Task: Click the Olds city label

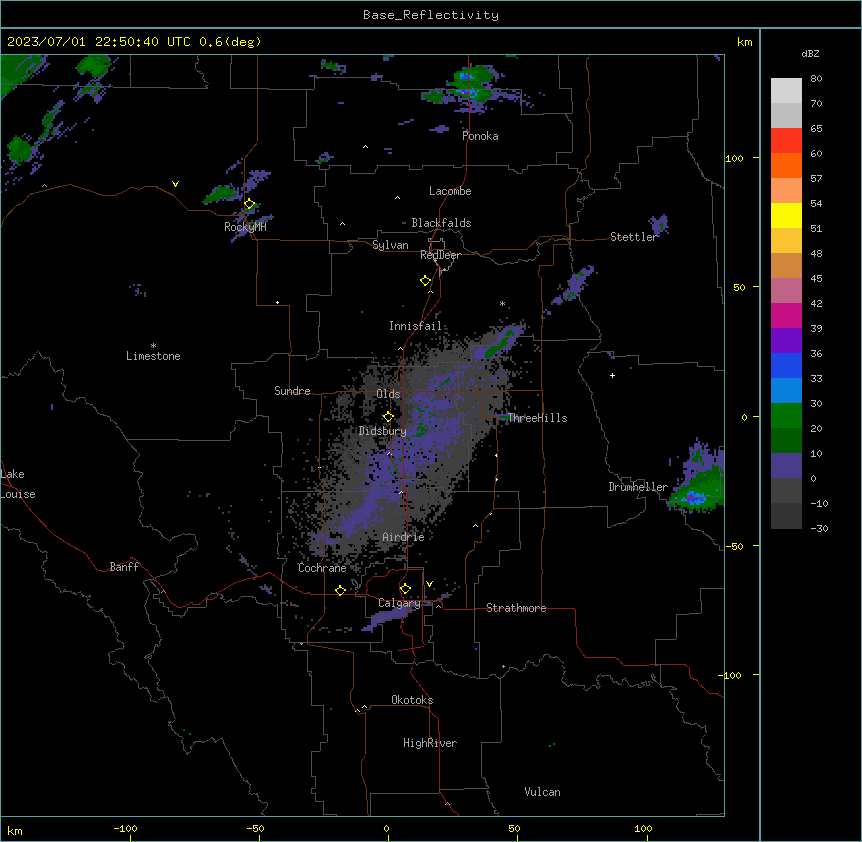Action: coord(388,394)
